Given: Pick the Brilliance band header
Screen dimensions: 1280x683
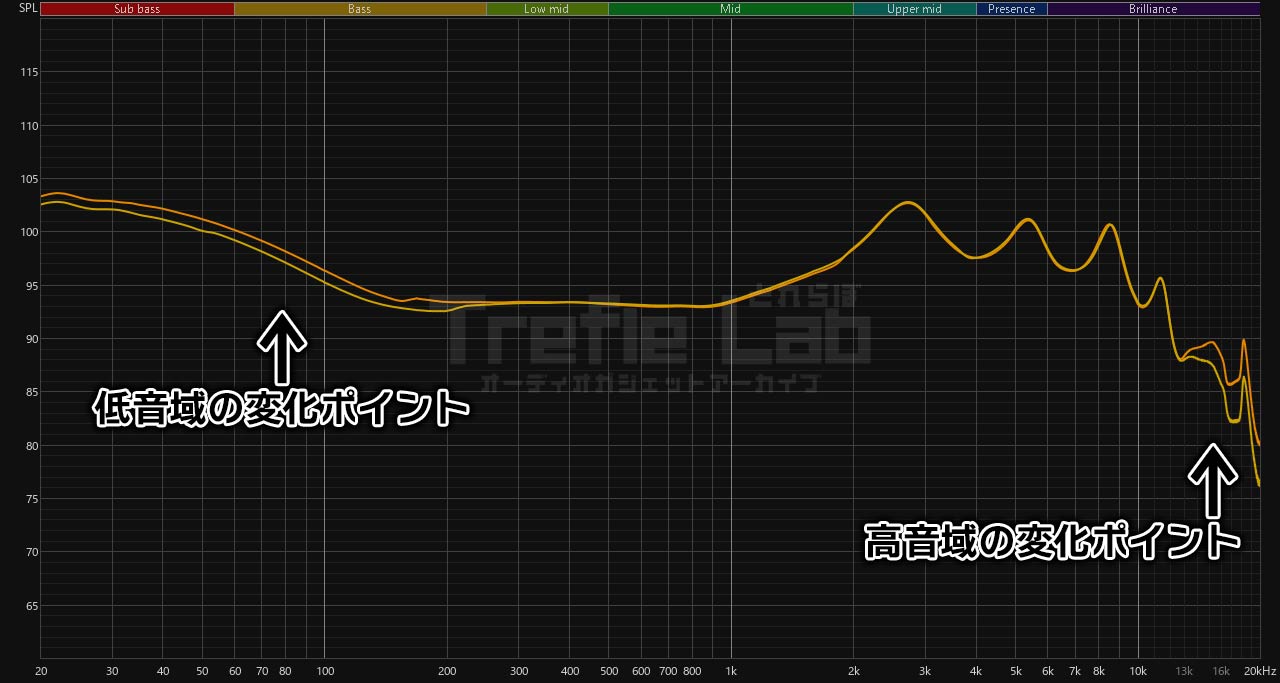Looking at the screenshot, I should tap(1153, 9).
